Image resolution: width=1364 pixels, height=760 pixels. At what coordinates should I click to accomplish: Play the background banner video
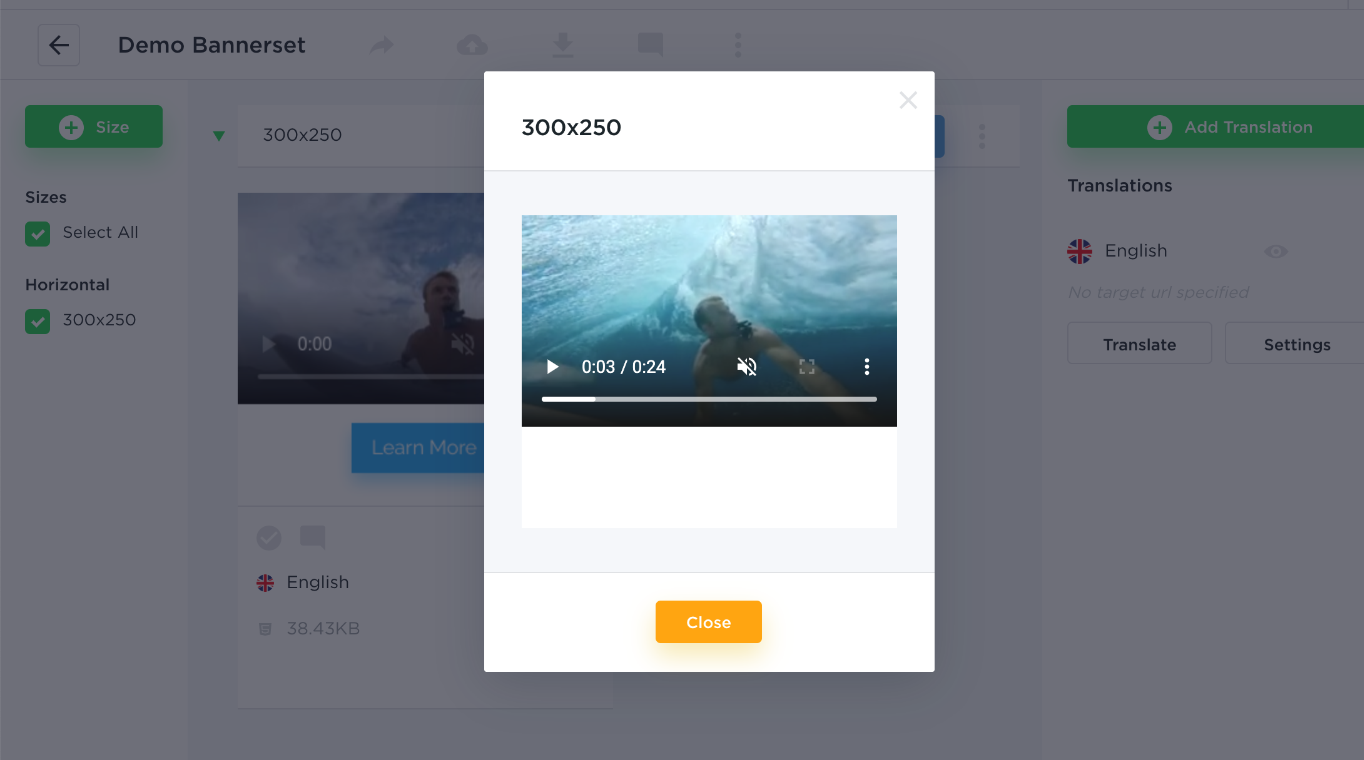pos(268,344)
